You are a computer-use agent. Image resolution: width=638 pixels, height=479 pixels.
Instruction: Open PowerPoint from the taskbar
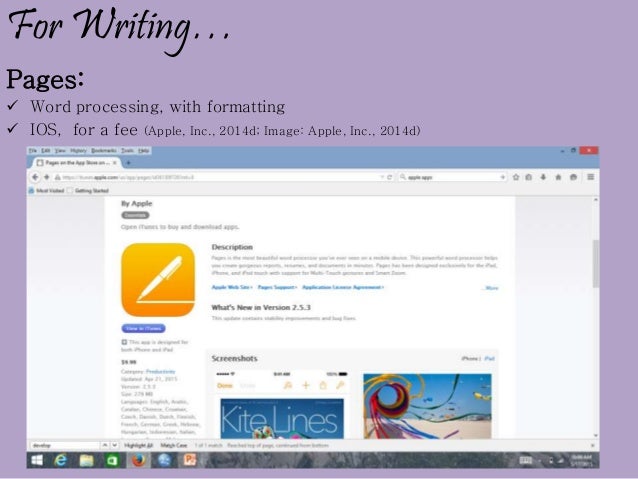point(190,460)
